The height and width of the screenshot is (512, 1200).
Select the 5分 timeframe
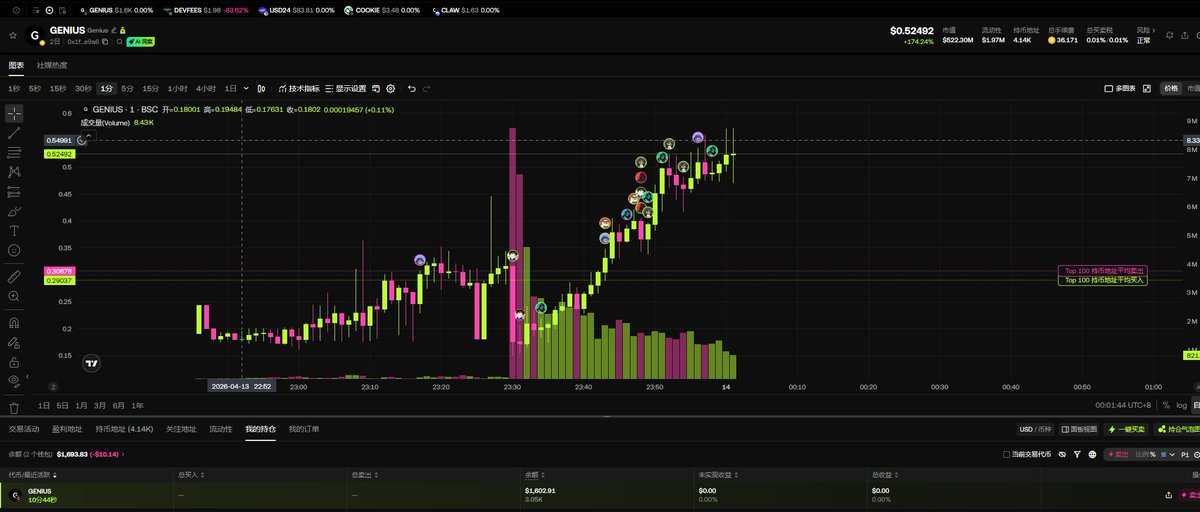point(127,88)
